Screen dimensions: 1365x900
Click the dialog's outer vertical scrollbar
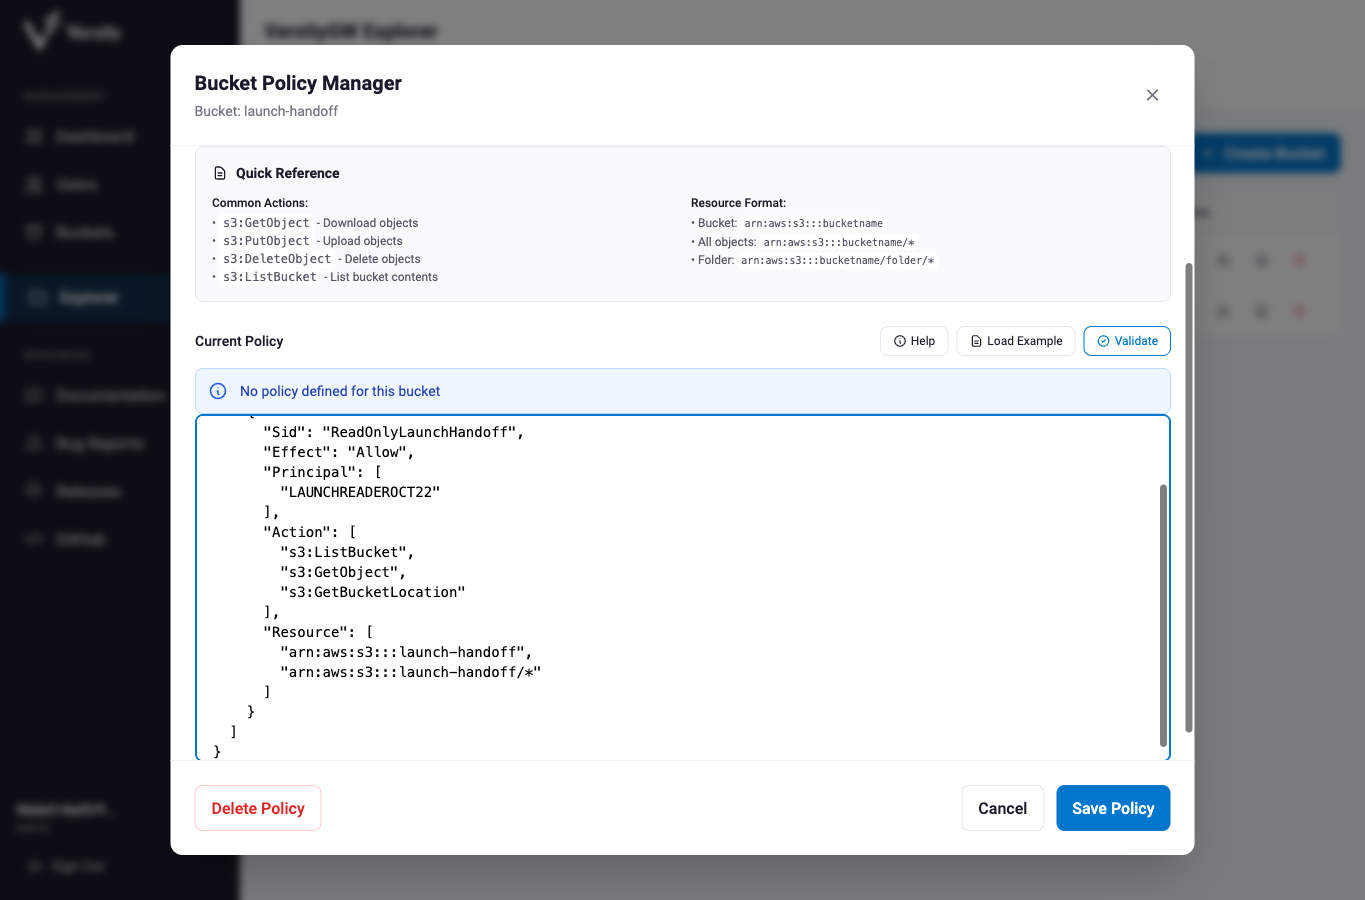point(1188,497)
